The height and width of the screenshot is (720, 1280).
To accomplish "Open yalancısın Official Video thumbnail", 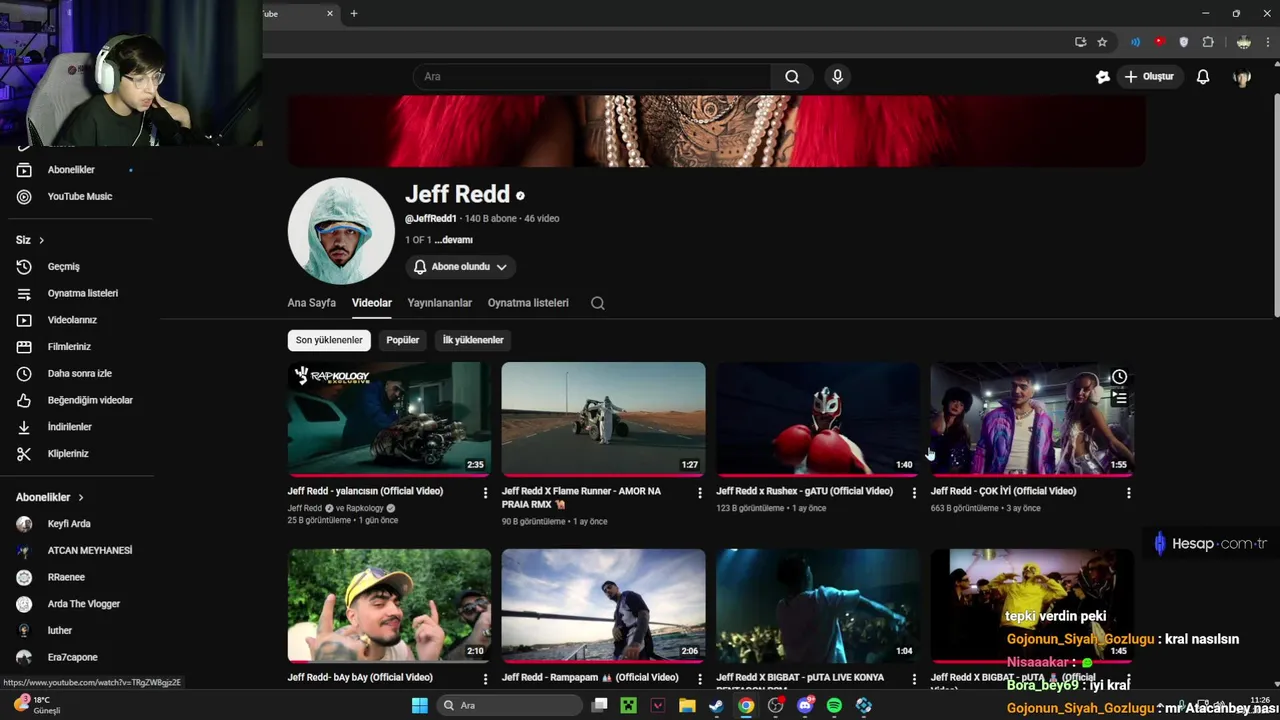I will (x=389, y=418).
